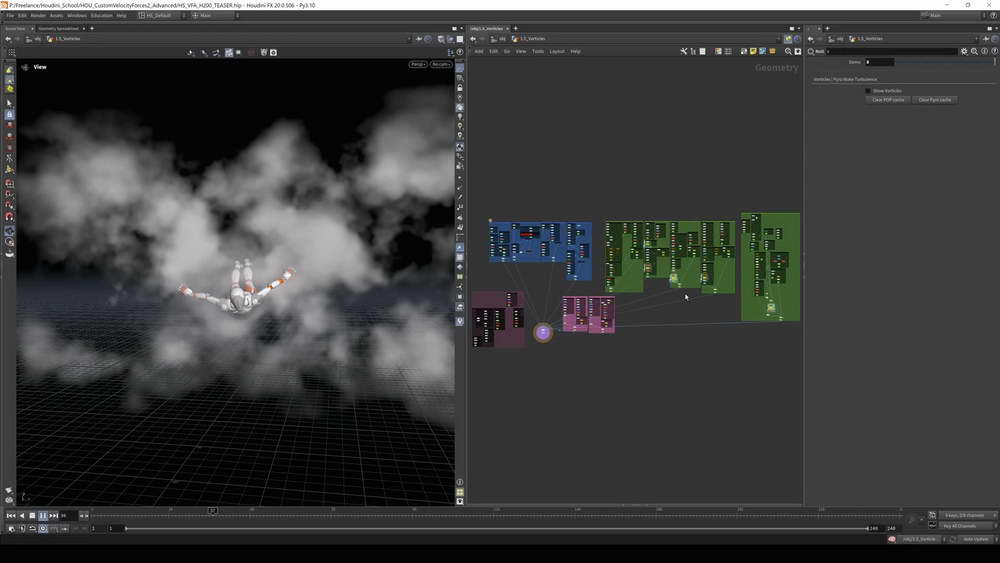The height and width of the screenshot is (563, 1000).
Task: Enable the Show Vorticles checkbox
Action: coord(868,91)
